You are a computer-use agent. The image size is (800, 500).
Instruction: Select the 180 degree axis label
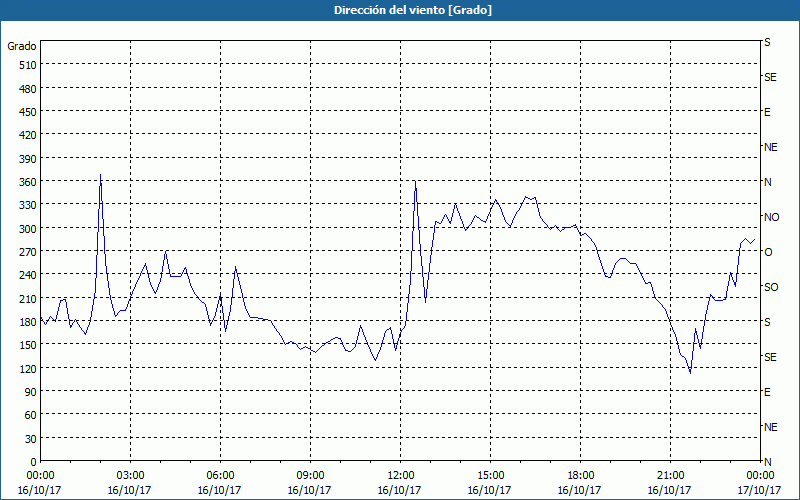click(28, 322)
